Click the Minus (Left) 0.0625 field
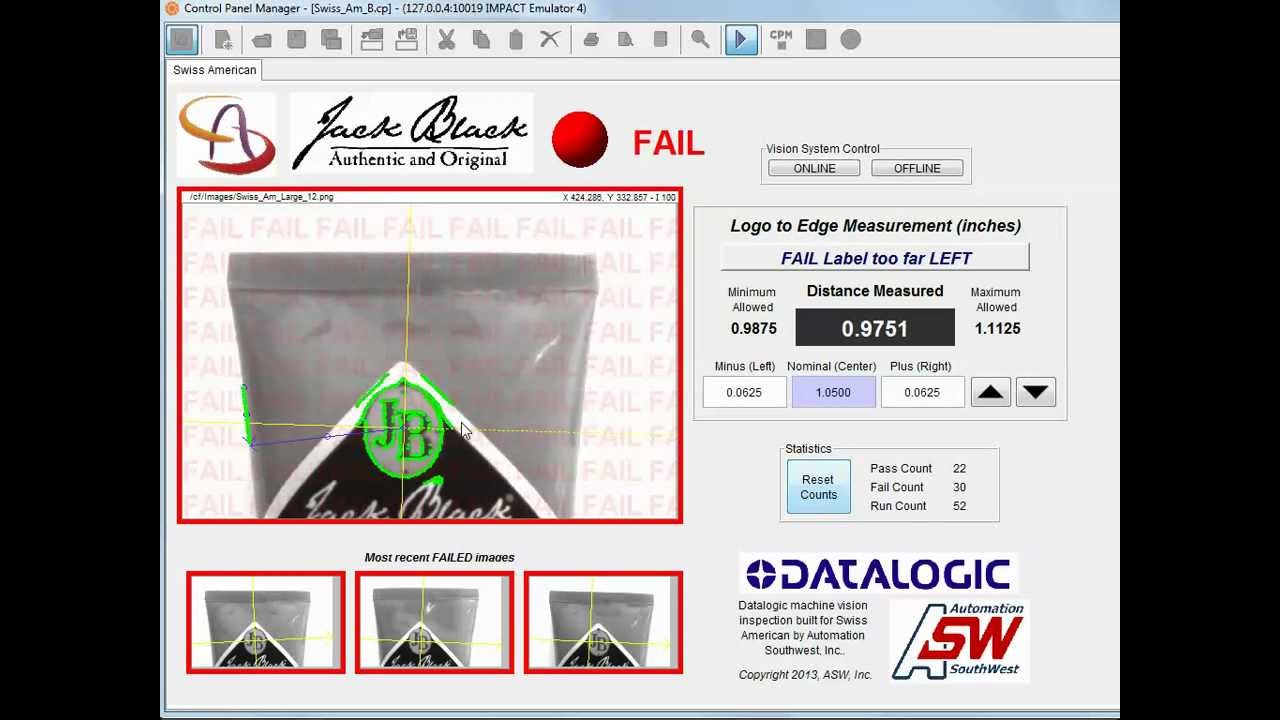 coord(744,392)
